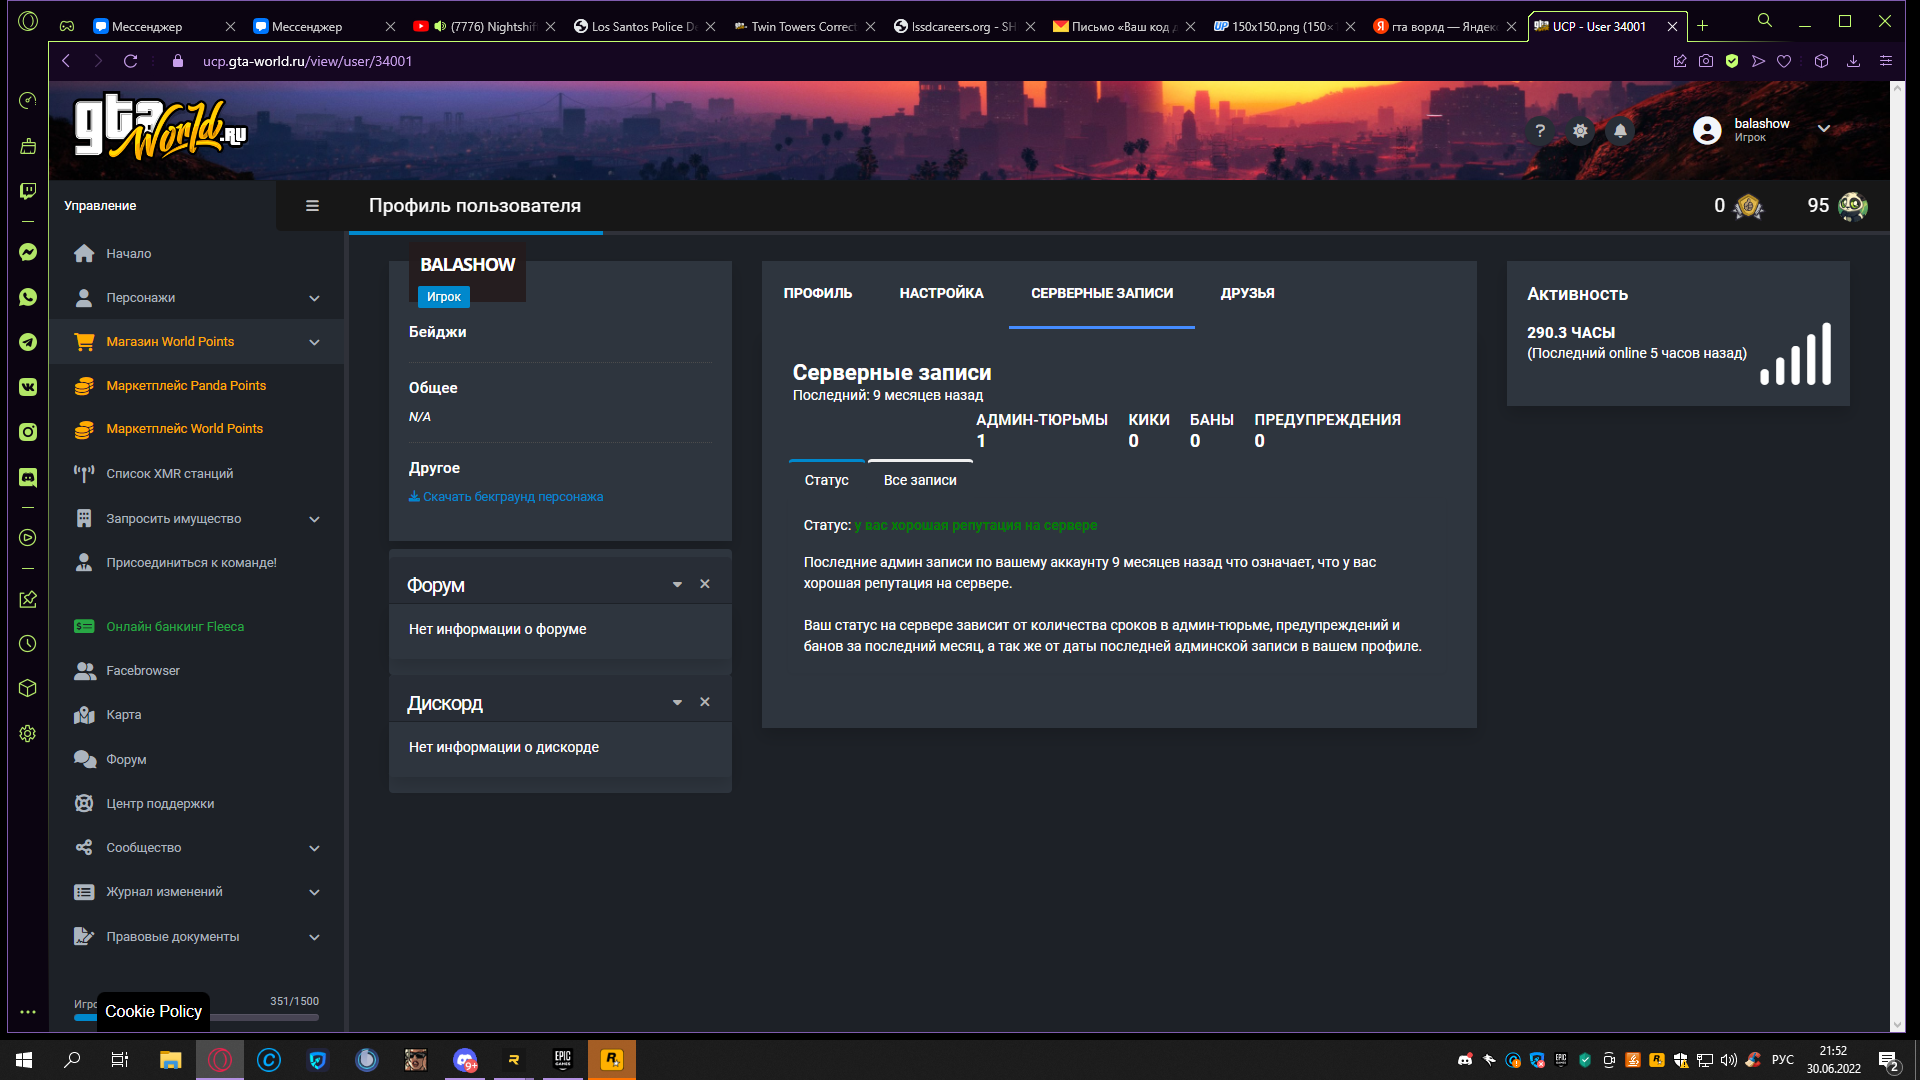
Task: Expand the Персонажи sidebar menu
Action: click(197, 298)
